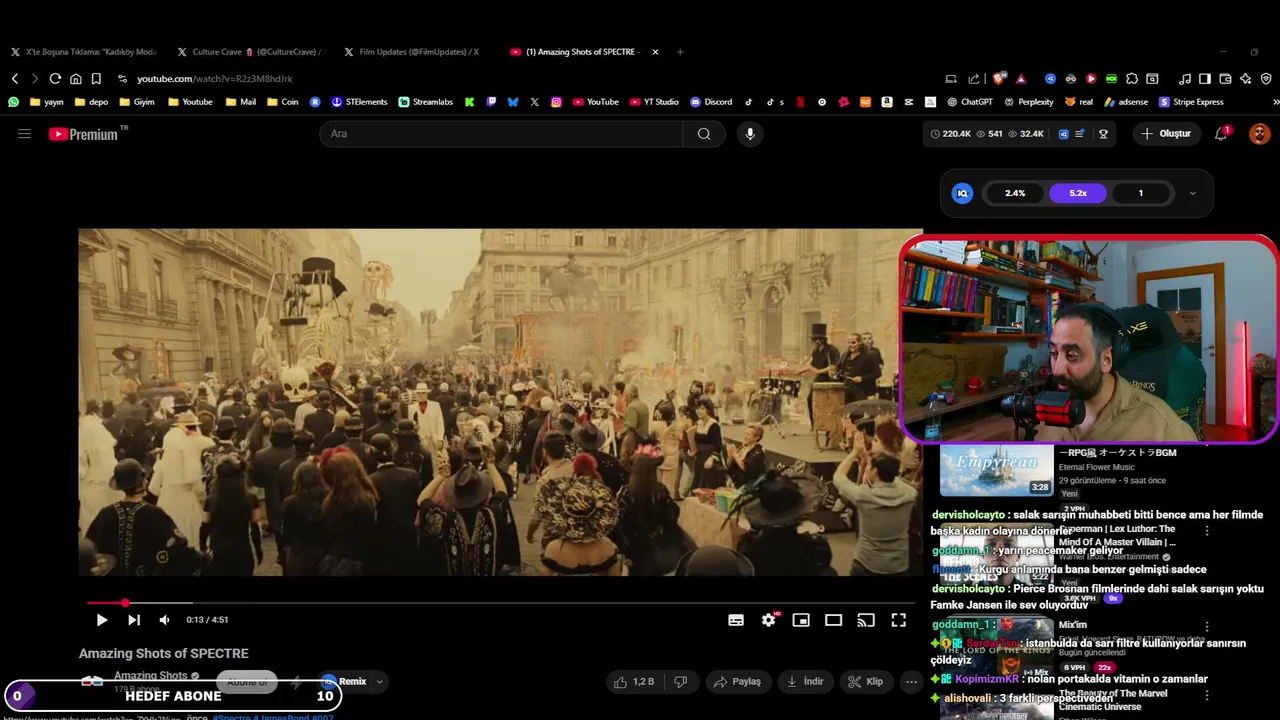Screen dimensions: 1280x720
Task: Play the SPECTRE video
Action: click(101, 620)
